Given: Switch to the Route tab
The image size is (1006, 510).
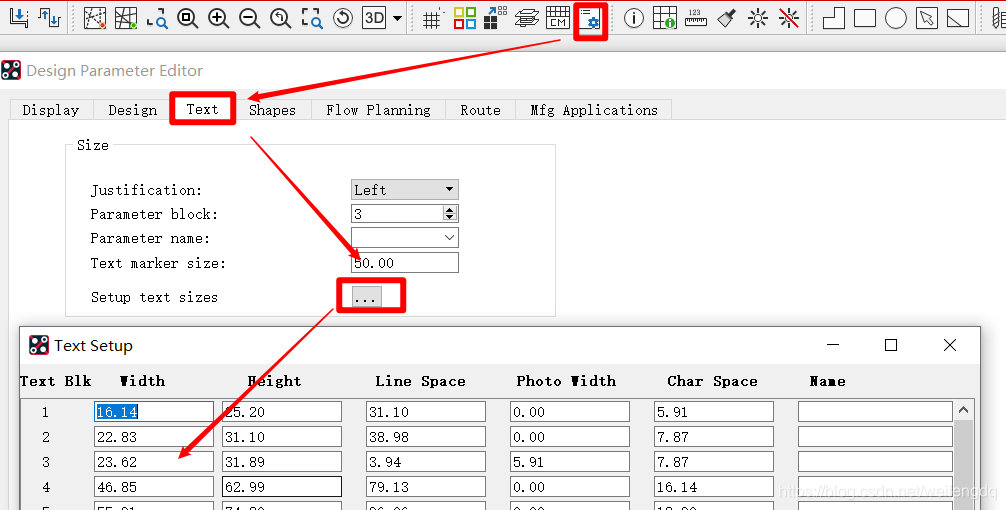Looking at the screenshot, I should coord(481,110).
